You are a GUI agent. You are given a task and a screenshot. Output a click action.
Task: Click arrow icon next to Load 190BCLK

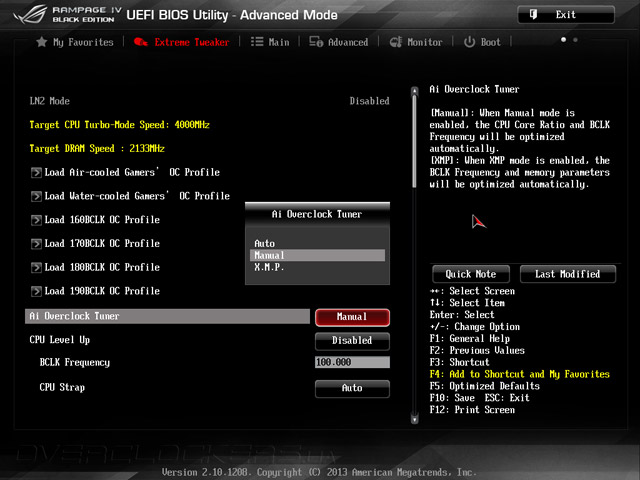[36, 291]
